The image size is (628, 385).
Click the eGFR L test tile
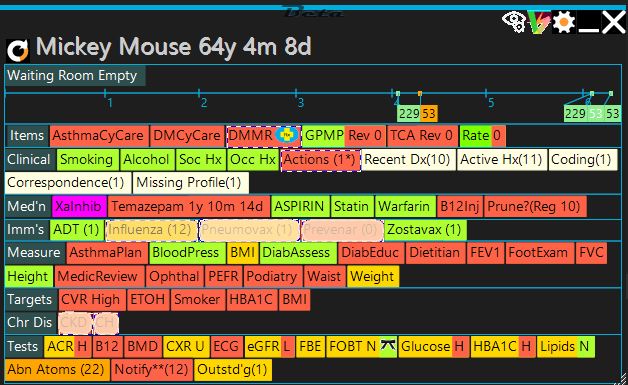click(x=269, y=346)
